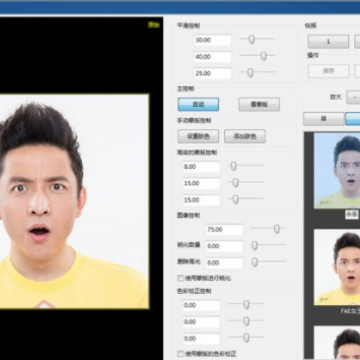Image resolution: width=360 pixels, height=360 pixels.
Task: Click the slider next to 75.00
Action: coord(269,229)
